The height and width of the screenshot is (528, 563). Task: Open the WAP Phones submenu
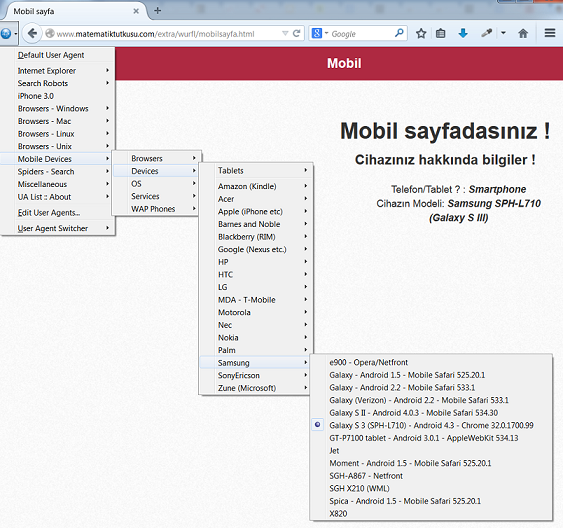[x=156, y=209]
